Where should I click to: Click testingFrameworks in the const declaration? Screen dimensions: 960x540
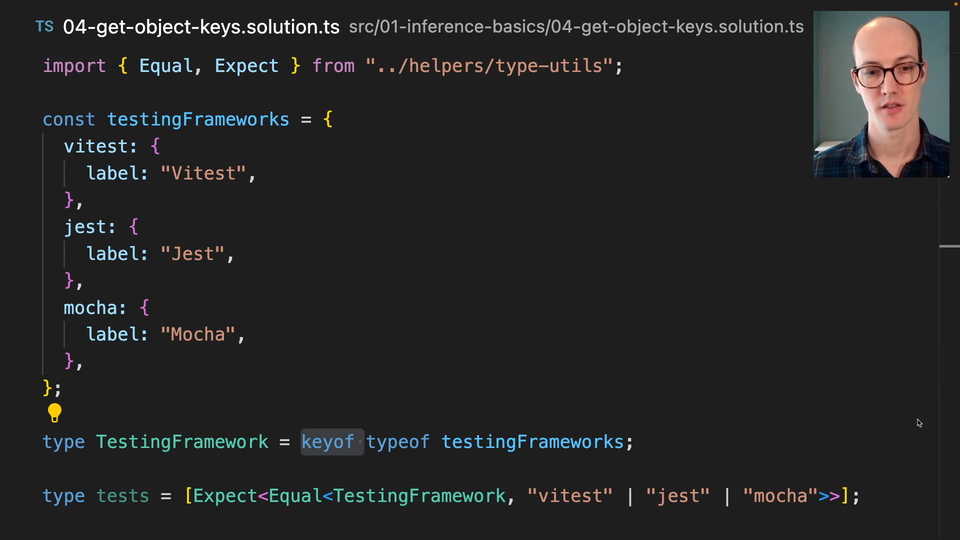[x=198, y=119]
